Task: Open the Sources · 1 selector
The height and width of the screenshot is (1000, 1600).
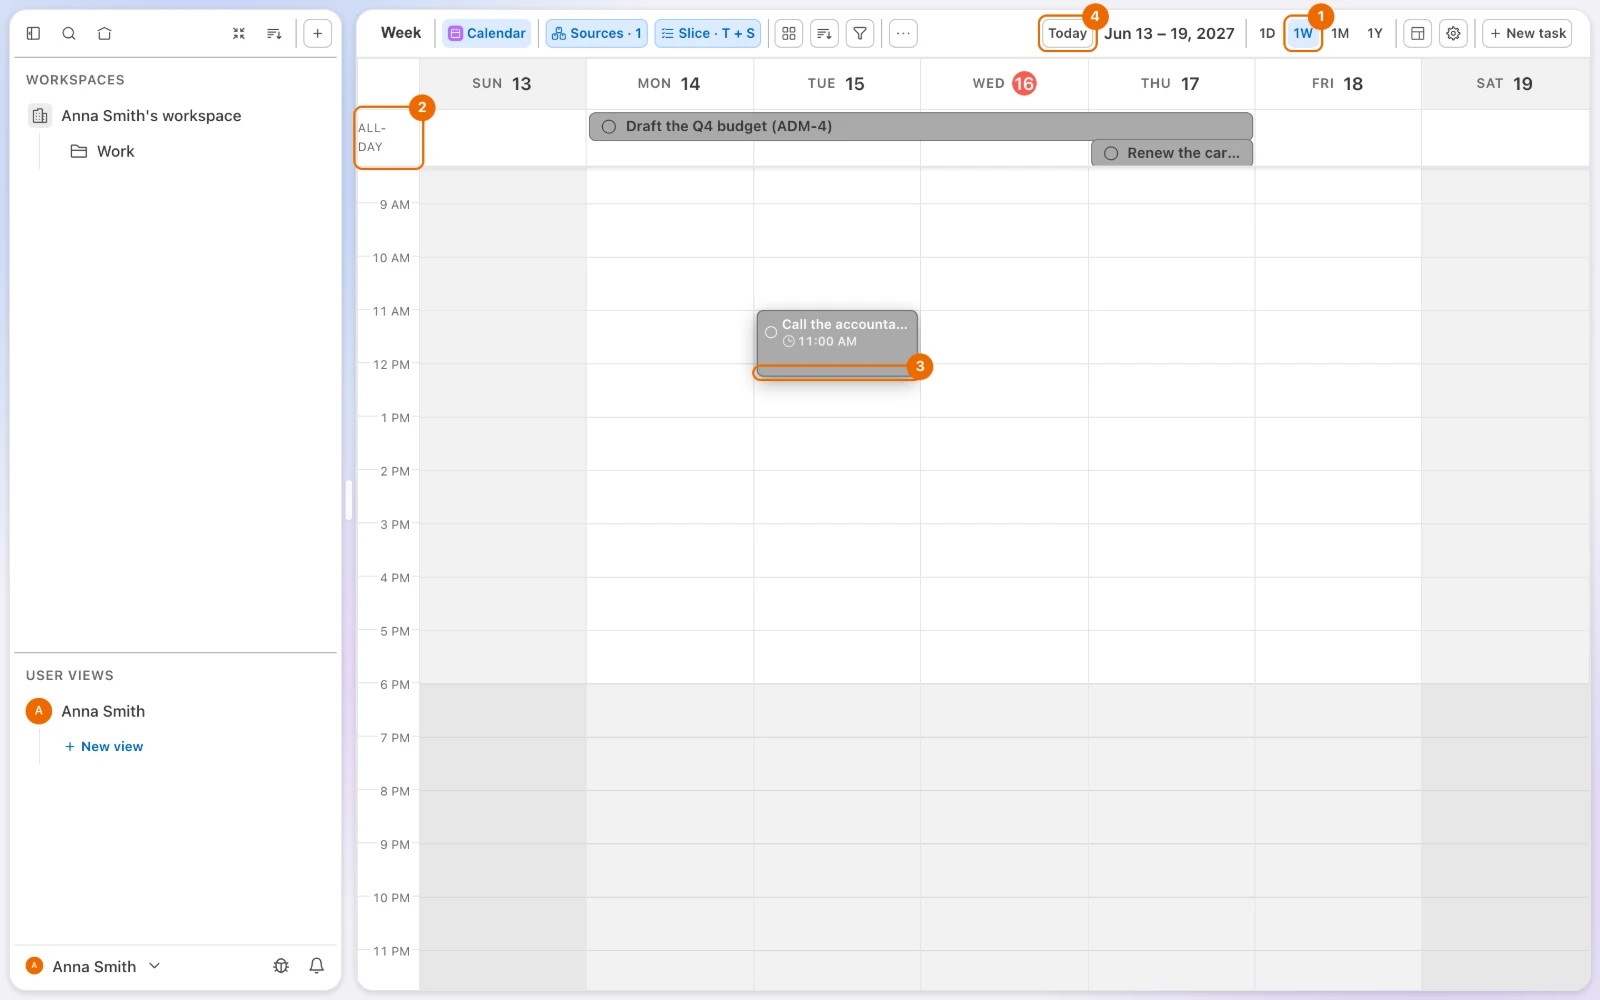Action: coord(596,33)
